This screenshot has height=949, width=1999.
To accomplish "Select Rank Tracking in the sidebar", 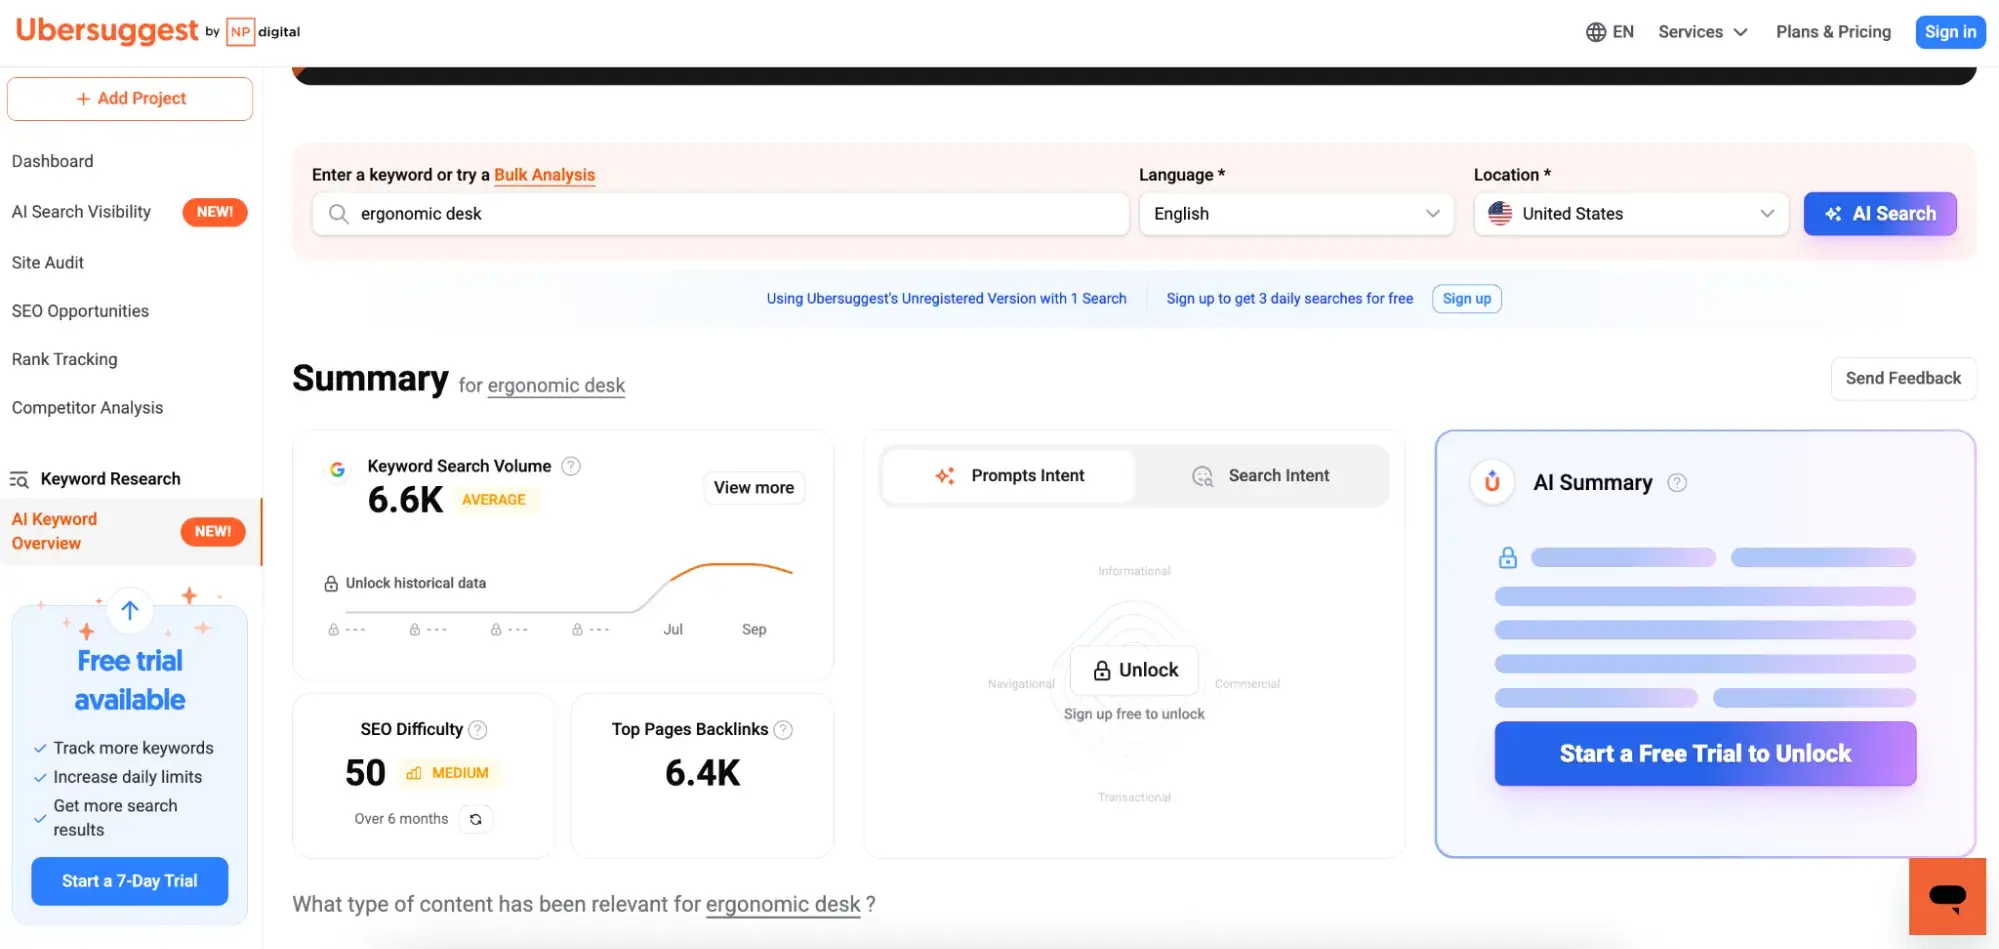I will [64, 359].
